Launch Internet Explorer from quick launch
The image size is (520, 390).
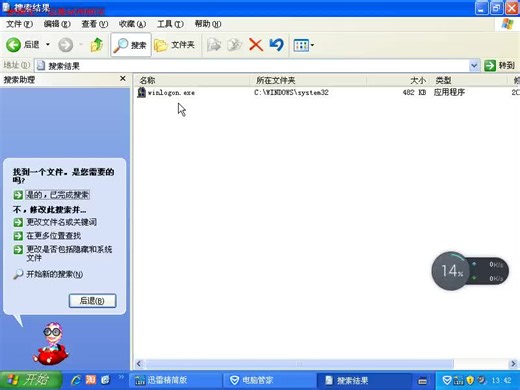point(76,380)
